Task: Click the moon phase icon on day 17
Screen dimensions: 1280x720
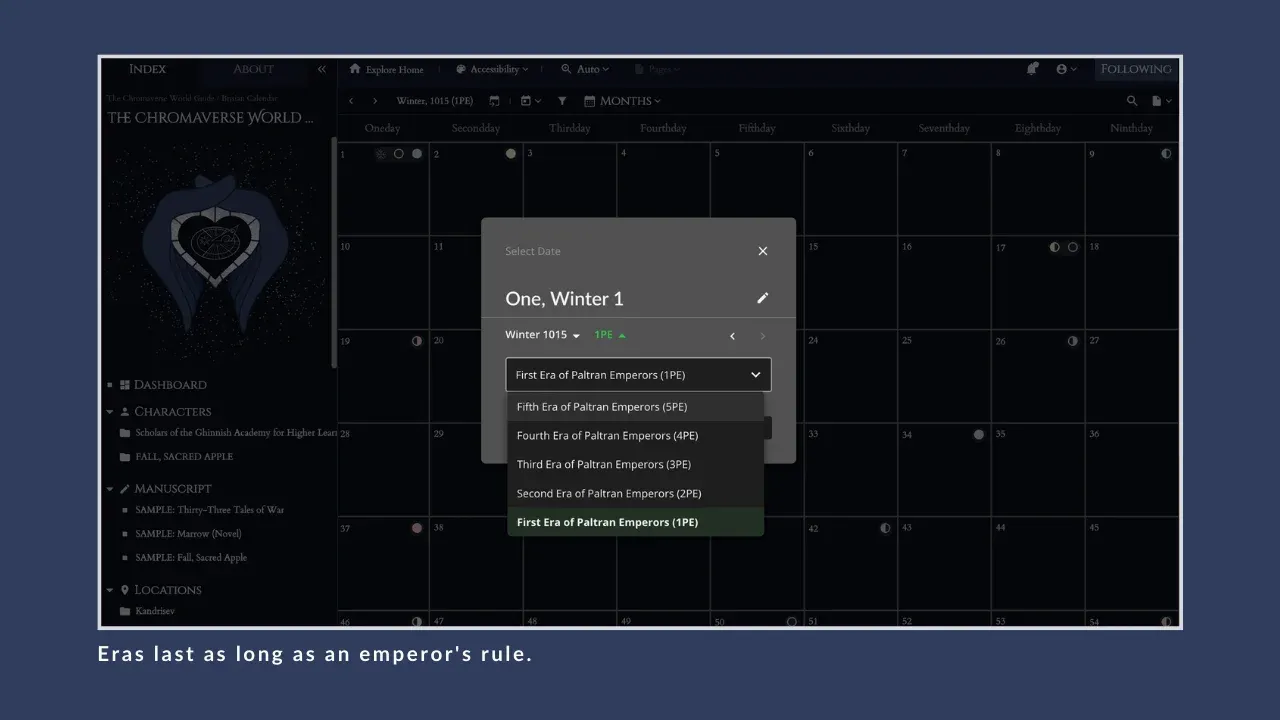Action: click(1054, 247)
